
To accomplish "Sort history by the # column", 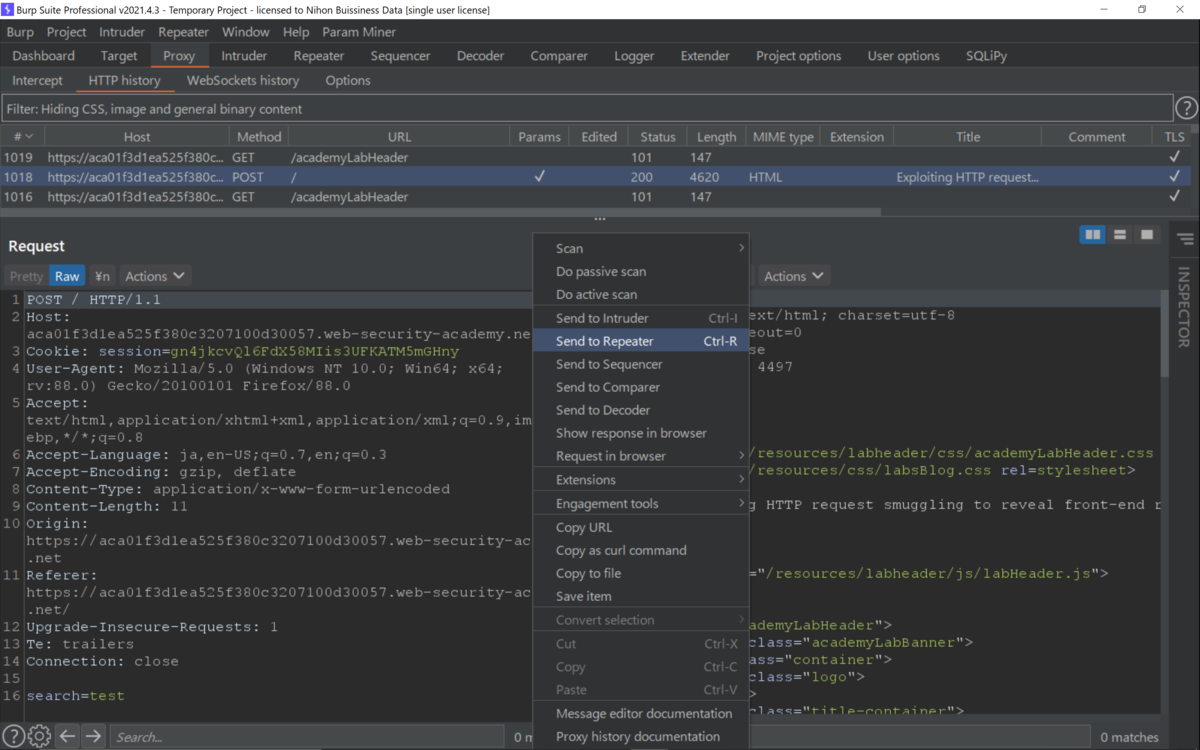I will (x=22, y=137).
